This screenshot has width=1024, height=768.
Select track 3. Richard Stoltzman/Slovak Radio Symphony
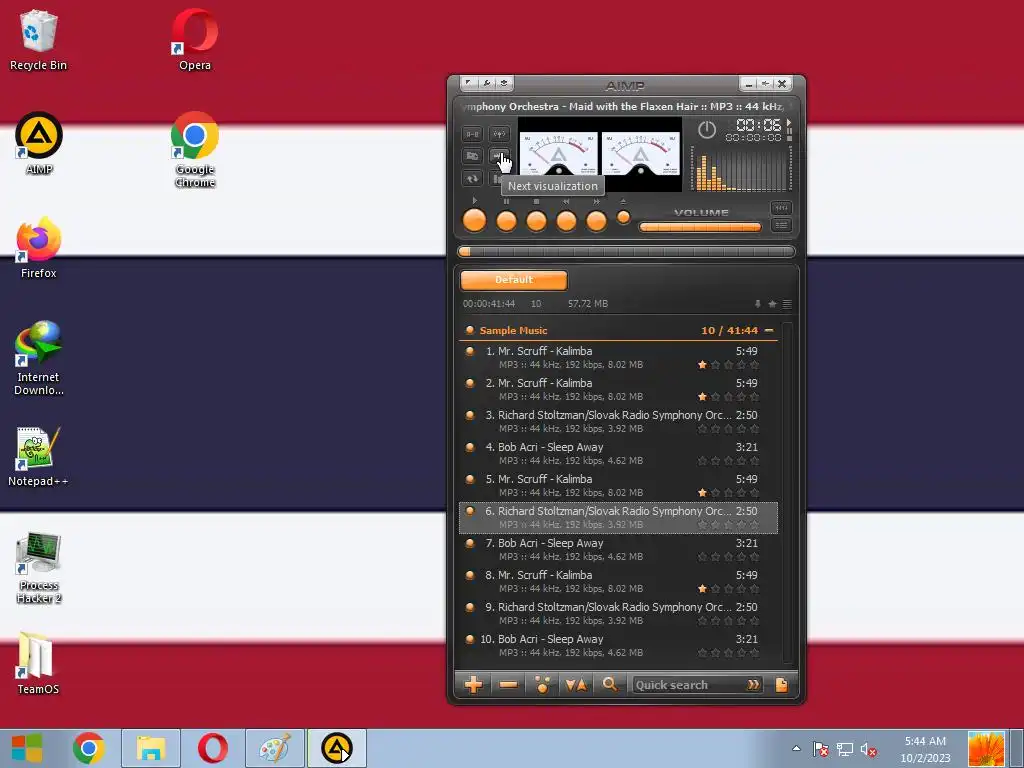(x=618, y=421)
